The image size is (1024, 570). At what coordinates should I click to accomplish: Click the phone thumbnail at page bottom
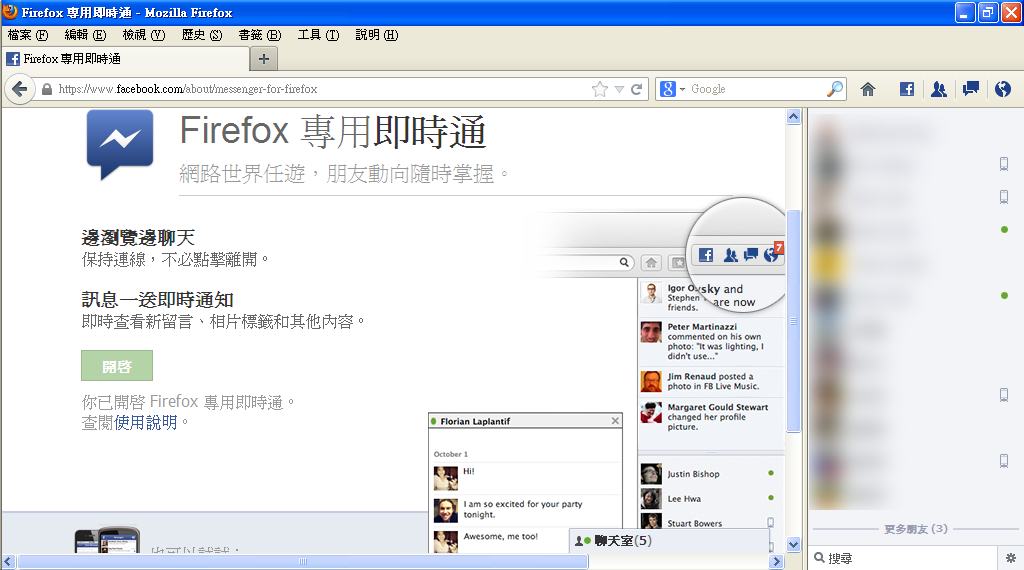pos(107,540)
